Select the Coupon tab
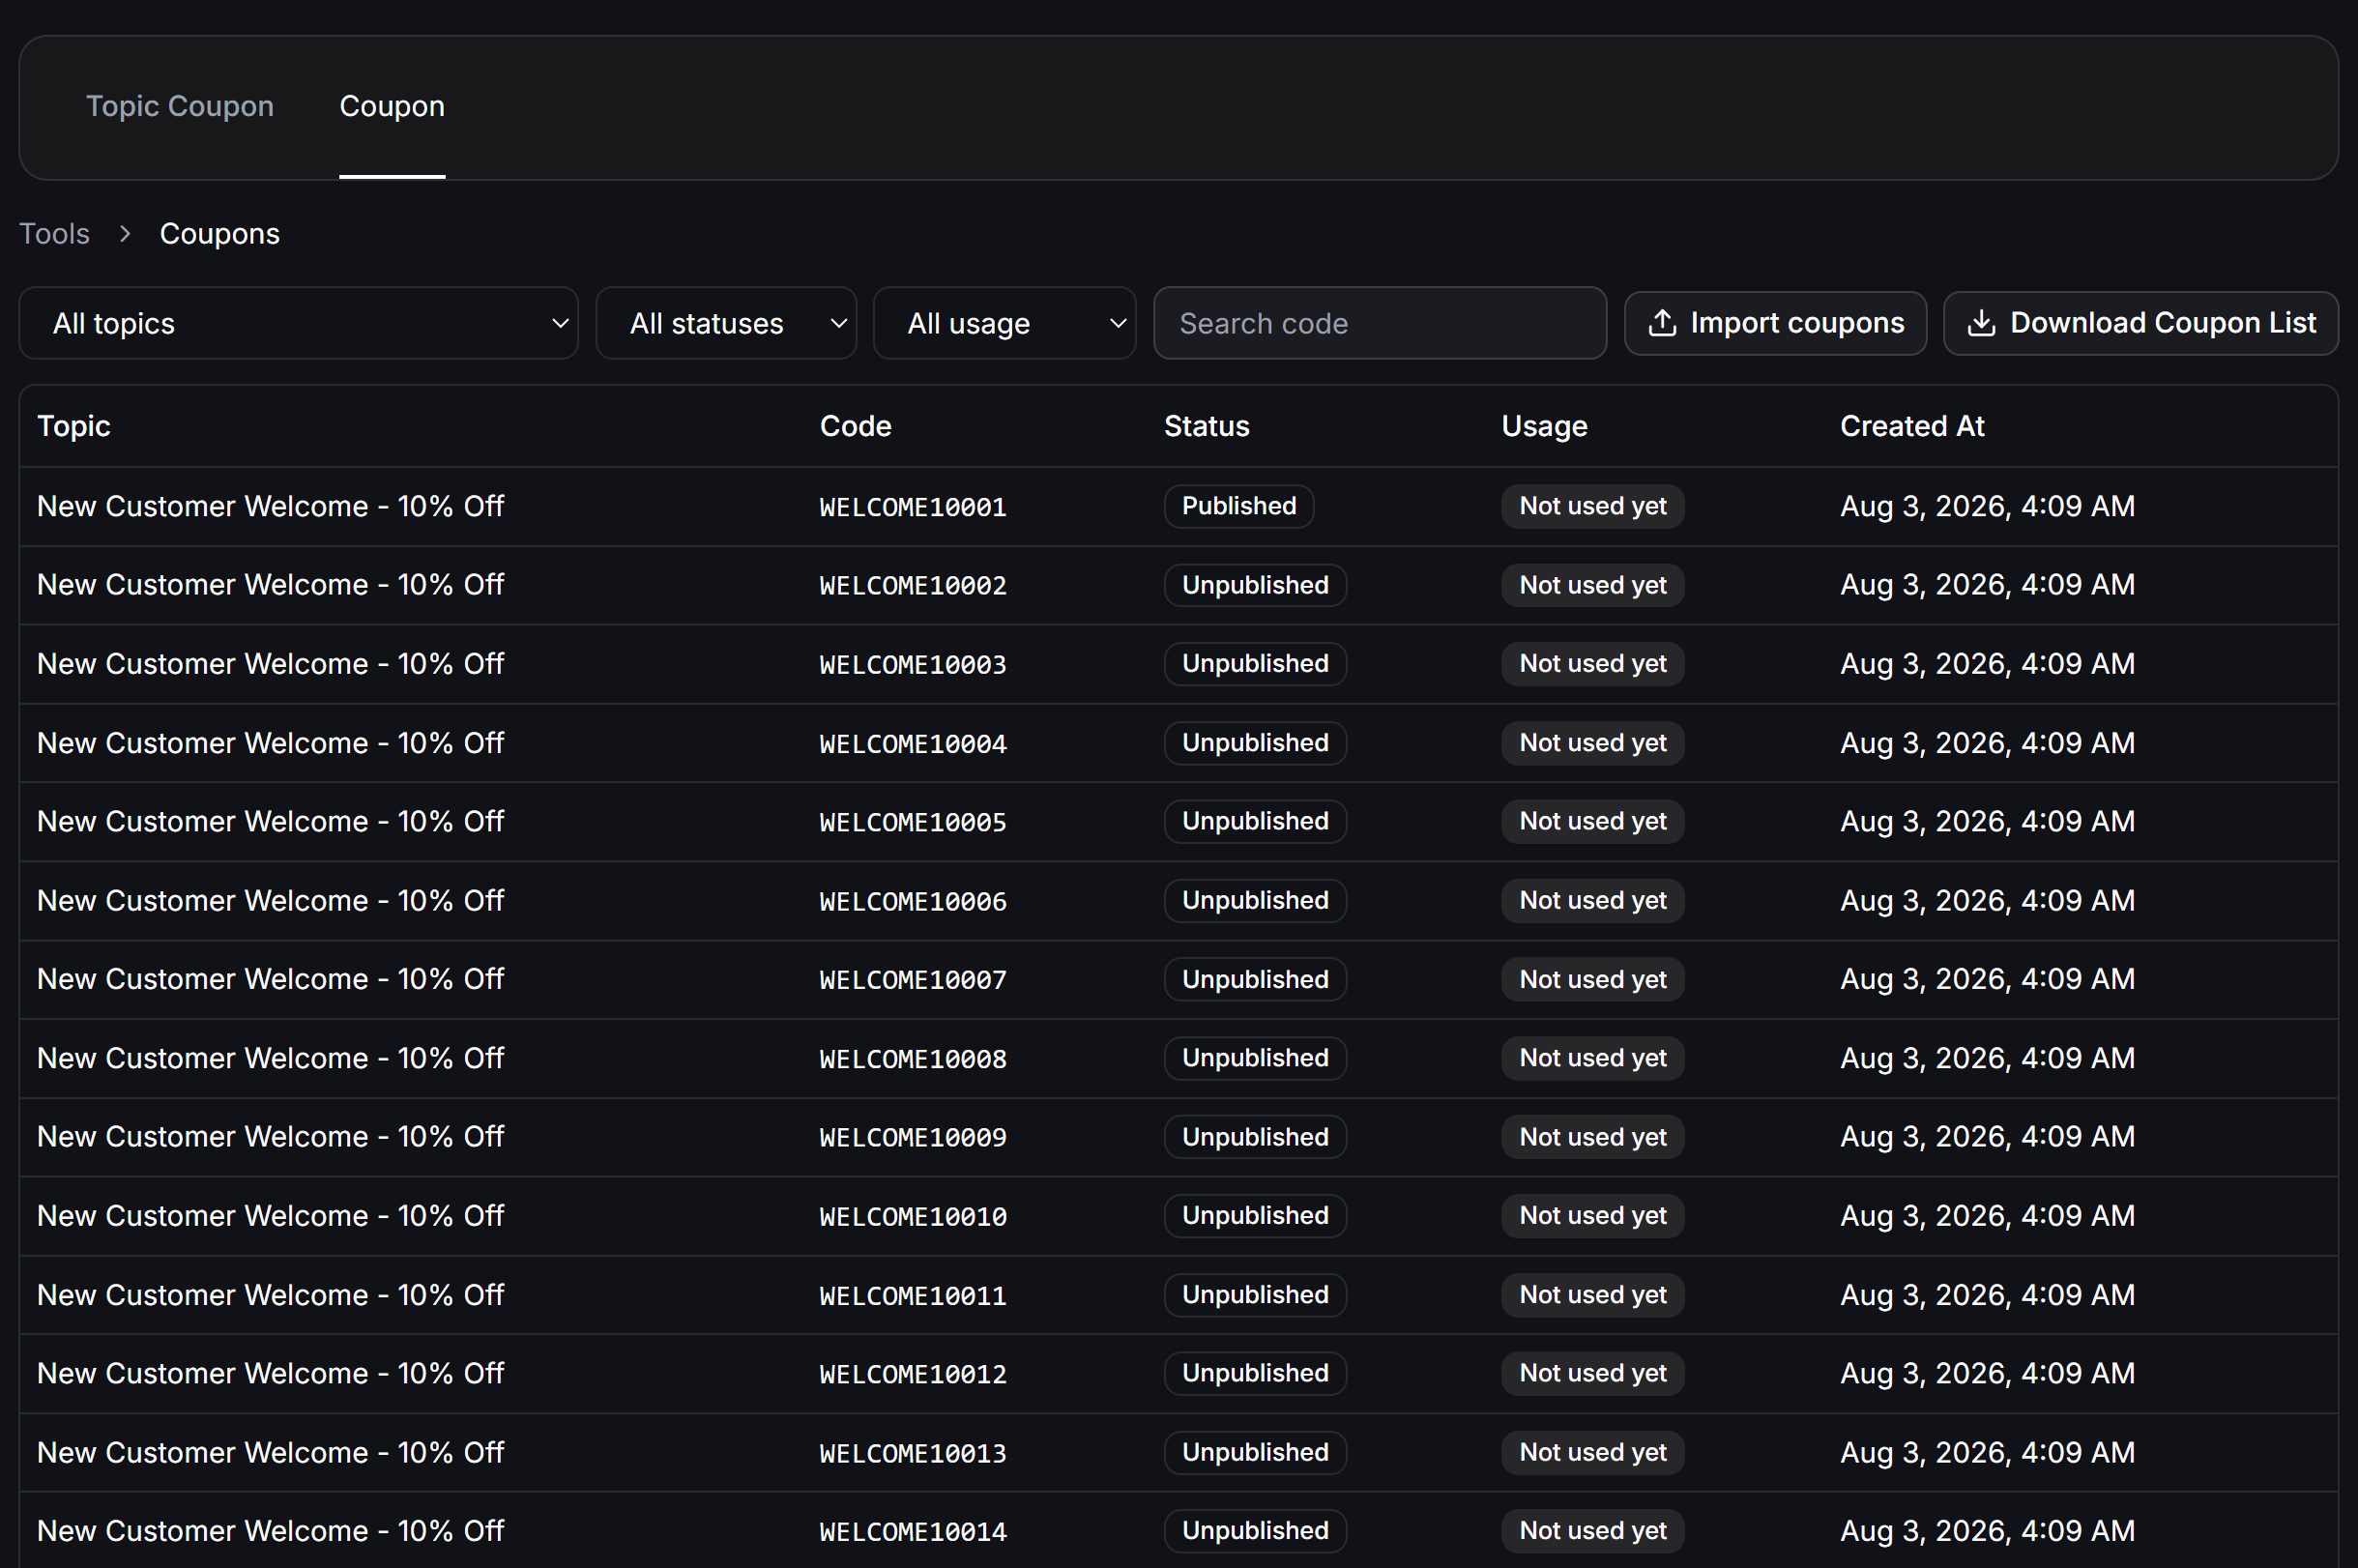The image size is (2358, 1568). tap(392, 106)
